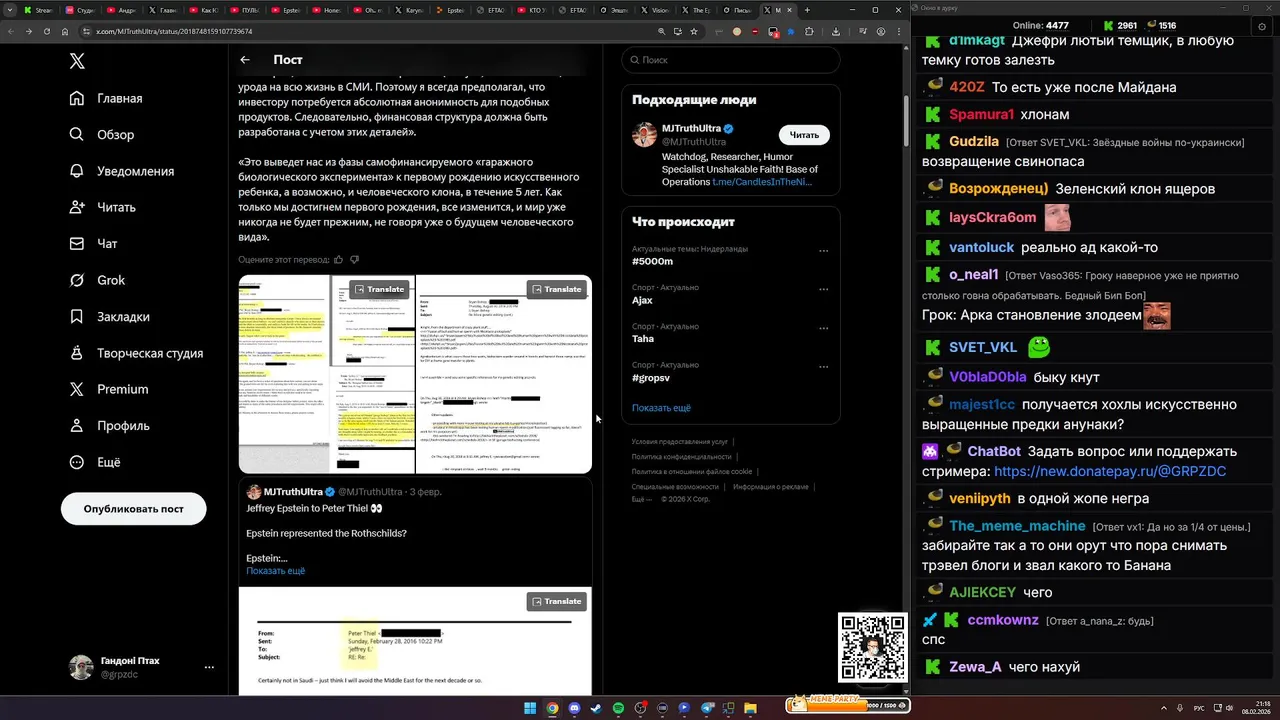1280x720 pixels.
Task: Open Чат messages
Action: (94, 243)
